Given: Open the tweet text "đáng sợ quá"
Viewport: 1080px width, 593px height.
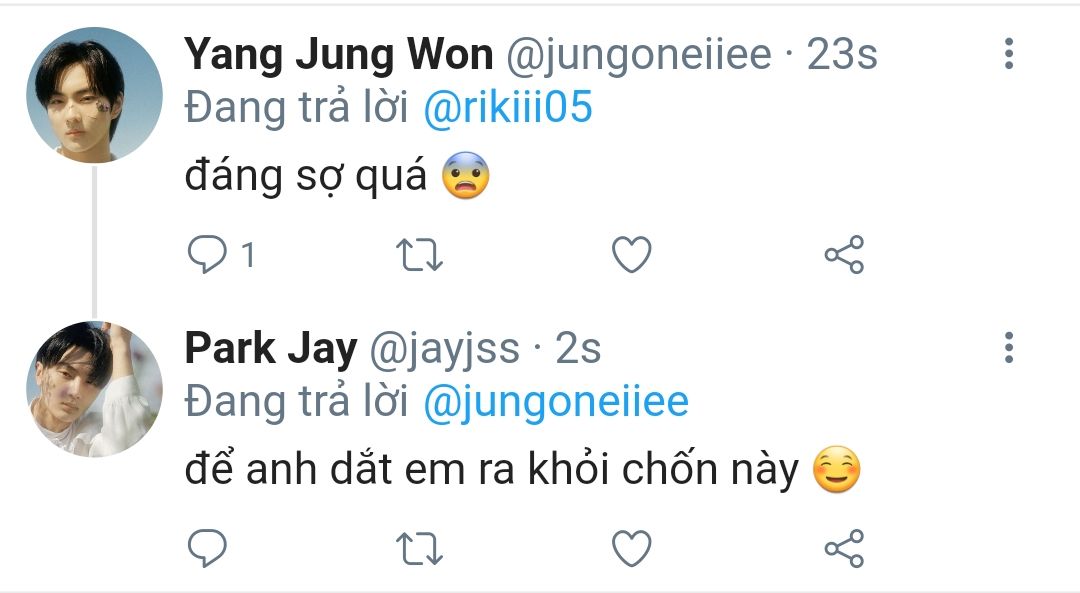Looking at the screenshot, I should [x=306, y=178].
